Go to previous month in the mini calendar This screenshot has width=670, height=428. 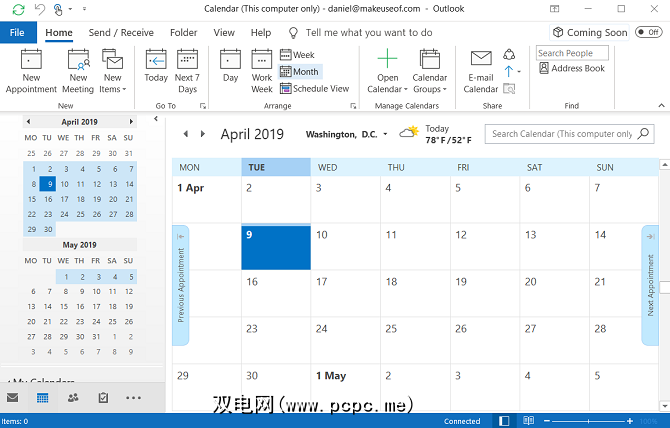pos(28,122)
